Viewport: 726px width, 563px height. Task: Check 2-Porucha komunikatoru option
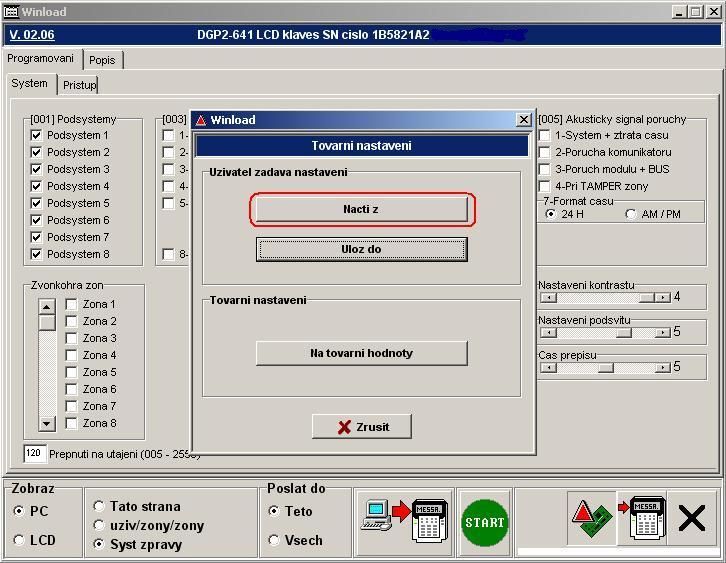pos(545,152)
